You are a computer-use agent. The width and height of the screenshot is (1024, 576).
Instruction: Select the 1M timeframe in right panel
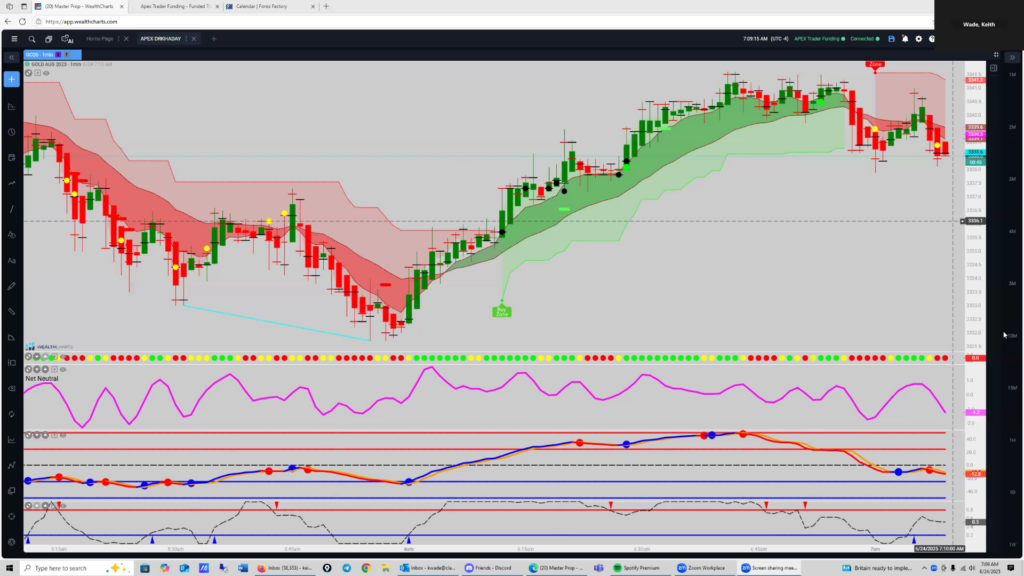(x=1012, y=75)
